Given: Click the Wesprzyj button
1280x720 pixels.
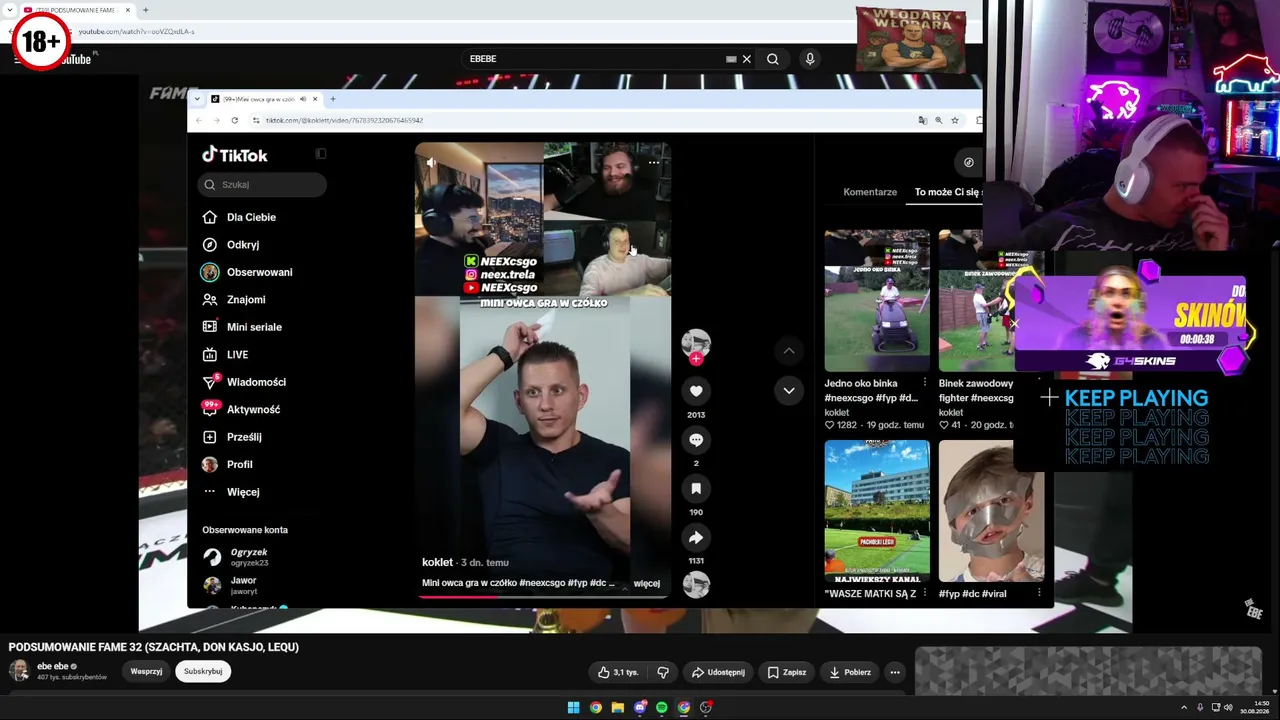Looking at the screenshot, I should click(x=146, y=672).
